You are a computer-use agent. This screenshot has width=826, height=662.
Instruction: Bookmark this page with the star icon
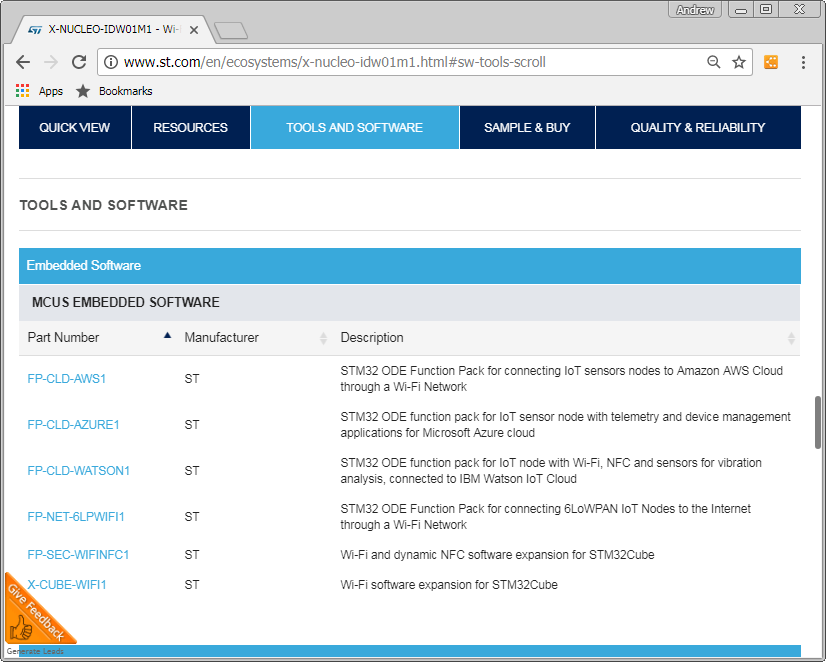coord(739,62)
